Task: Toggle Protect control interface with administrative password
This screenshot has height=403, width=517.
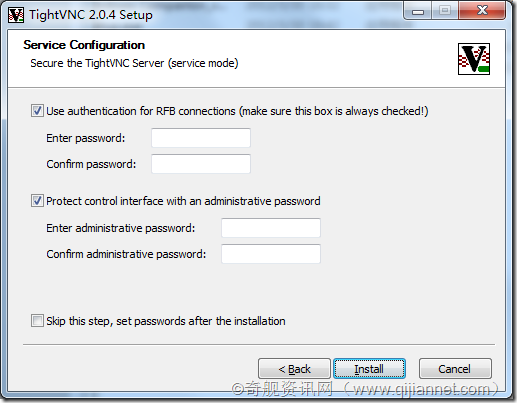Action: (x=37, y=201)
